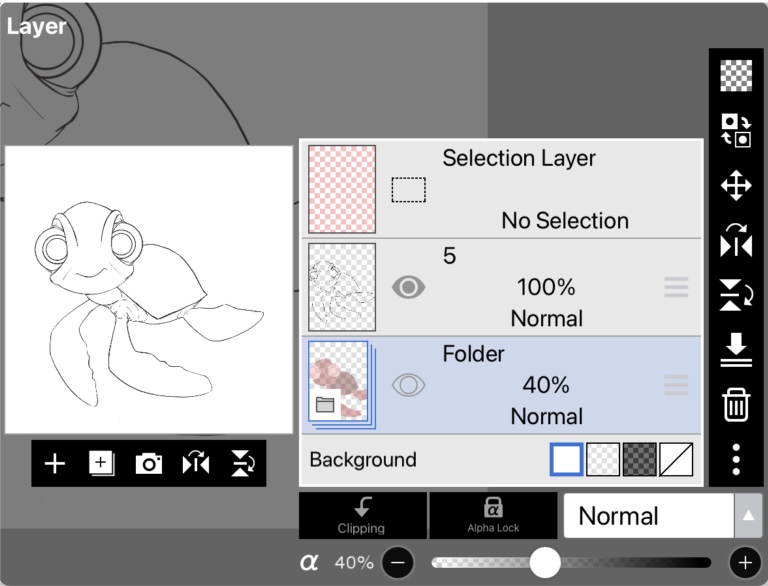Viewport: 768px width, 586px height.
Task: Click Selection Layer title text
Action: [519, 158]
